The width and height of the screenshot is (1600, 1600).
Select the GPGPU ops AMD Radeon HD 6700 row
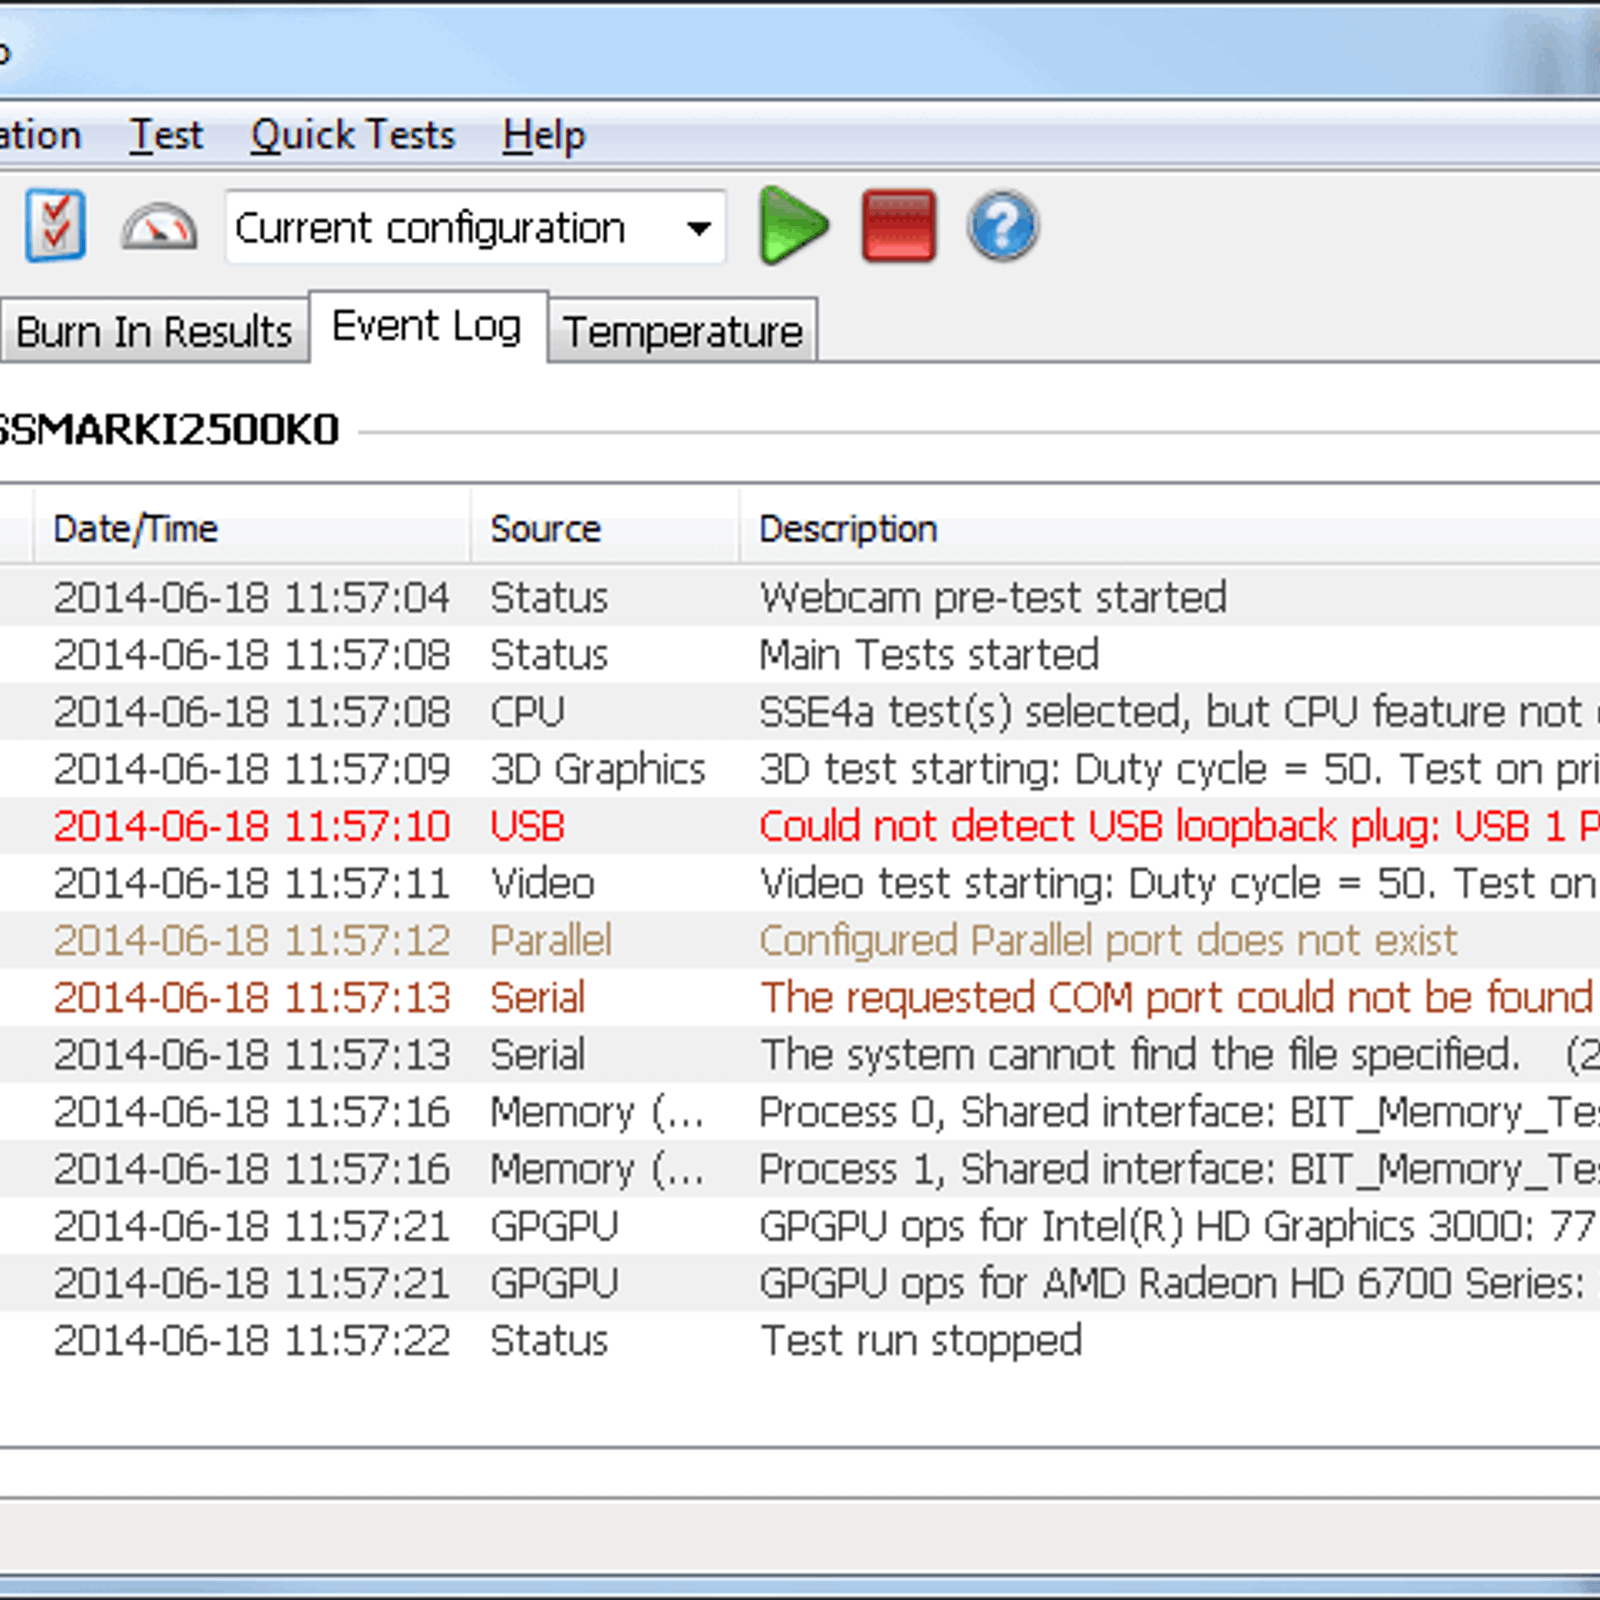800,1282
